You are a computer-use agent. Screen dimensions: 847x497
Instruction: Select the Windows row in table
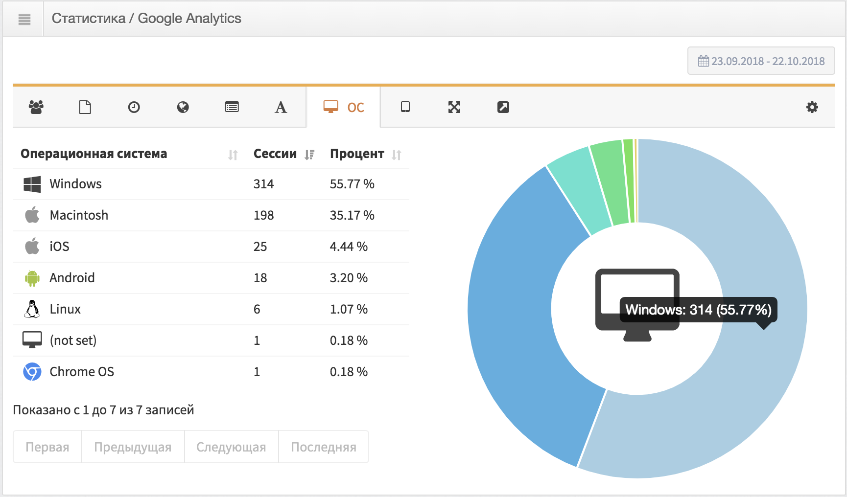pos(211,184)
